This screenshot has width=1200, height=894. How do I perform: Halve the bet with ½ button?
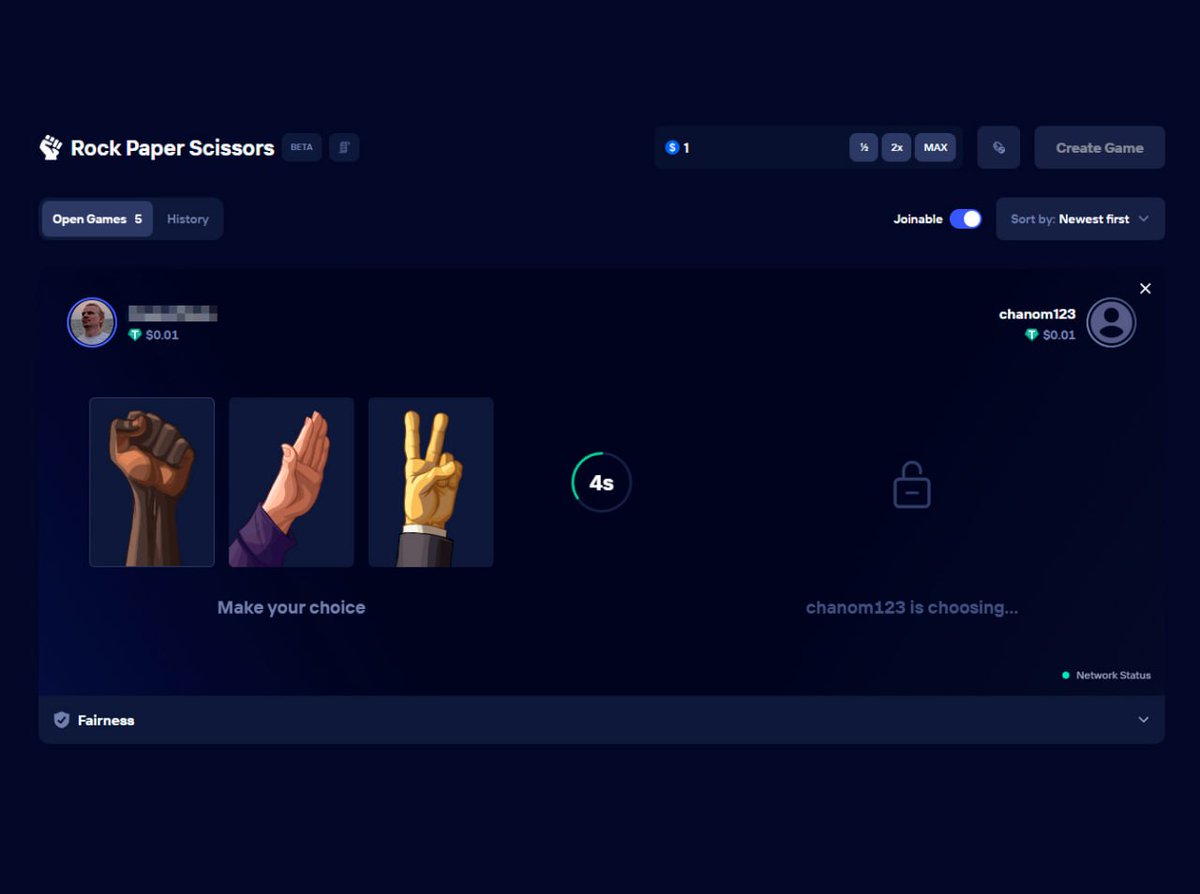[x=864, y=147]
